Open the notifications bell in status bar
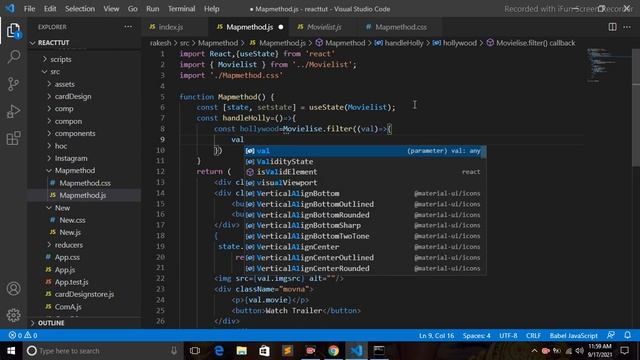Screen dimensions: 640x360 (627, 335)
